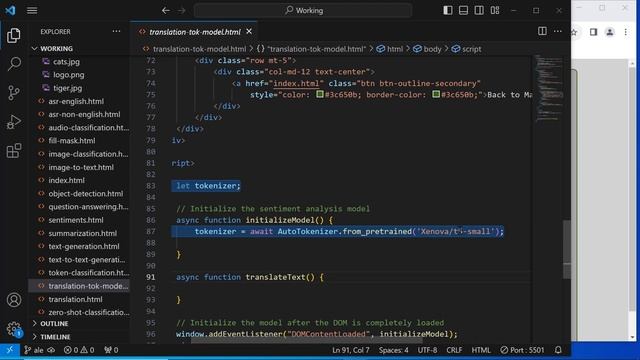The image size is (640, 360).
Task: Close the translation-tok-model.html tab
Action: click(x=249, y=31)
